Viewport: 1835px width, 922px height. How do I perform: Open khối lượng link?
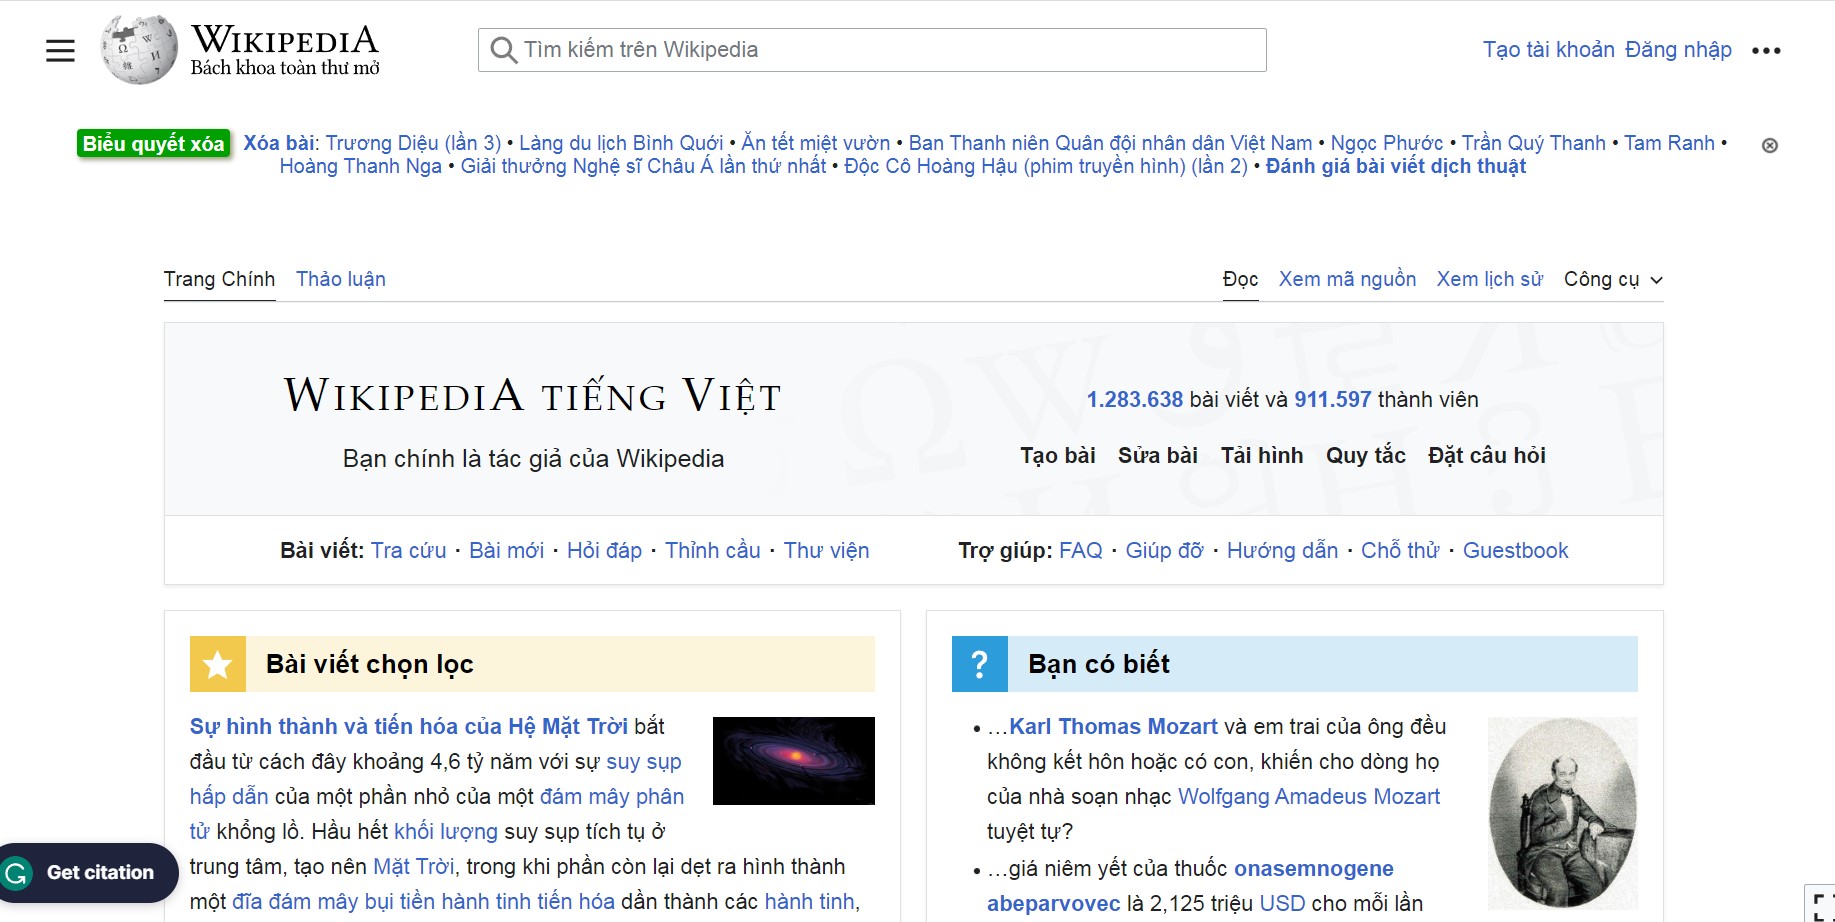(446, 831)
